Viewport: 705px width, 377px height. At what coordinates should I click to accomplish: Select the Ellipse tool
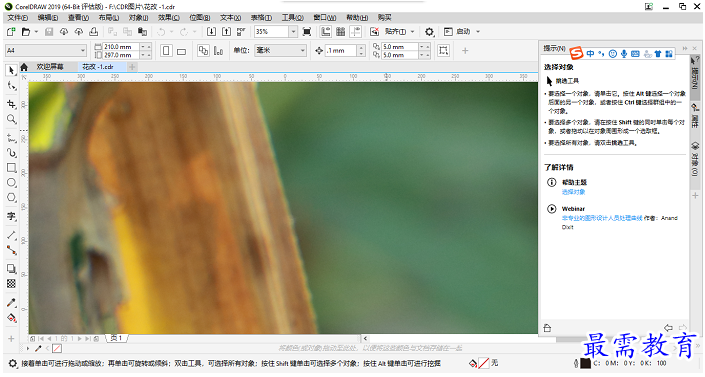(12, 183)
